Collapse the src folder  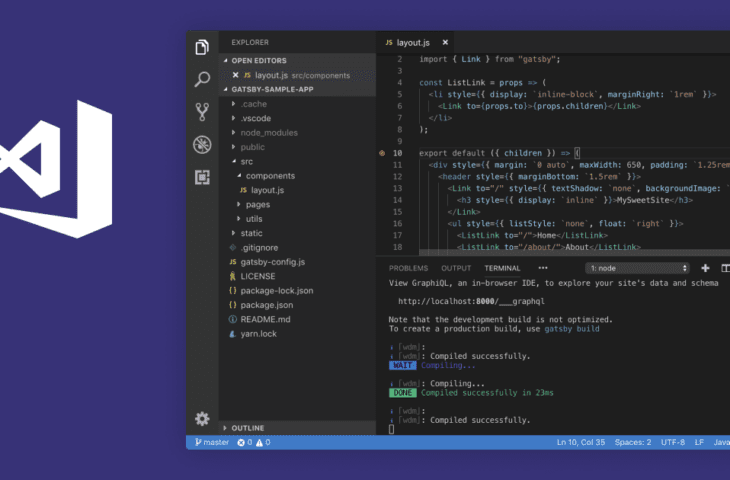click(297, 162)
